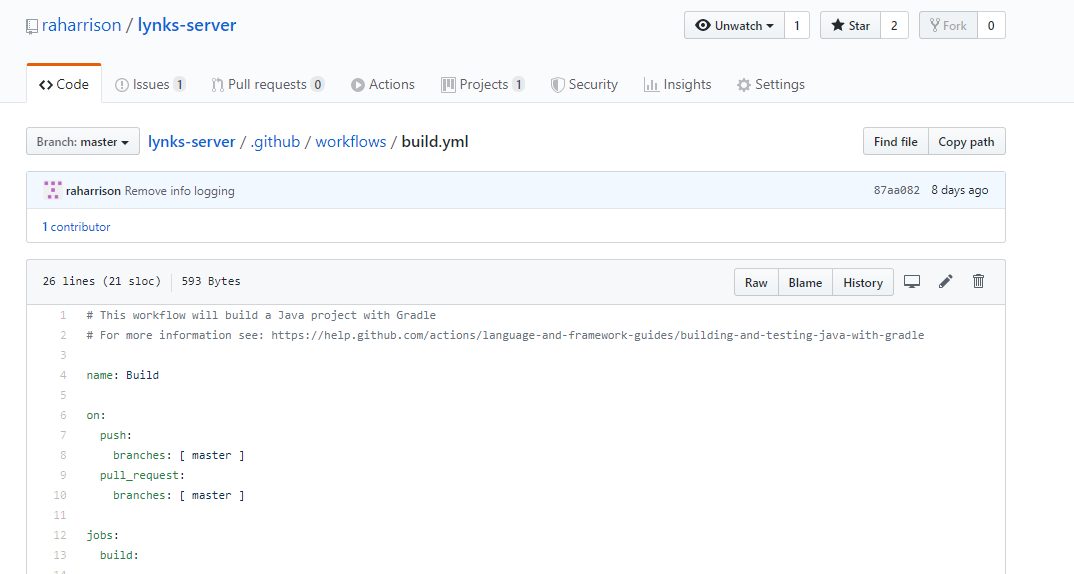The height and width of the screenshot is (574, 1074).
Task: Edit build.yml with the pencil icon
Action: click(x=945, y=282)
